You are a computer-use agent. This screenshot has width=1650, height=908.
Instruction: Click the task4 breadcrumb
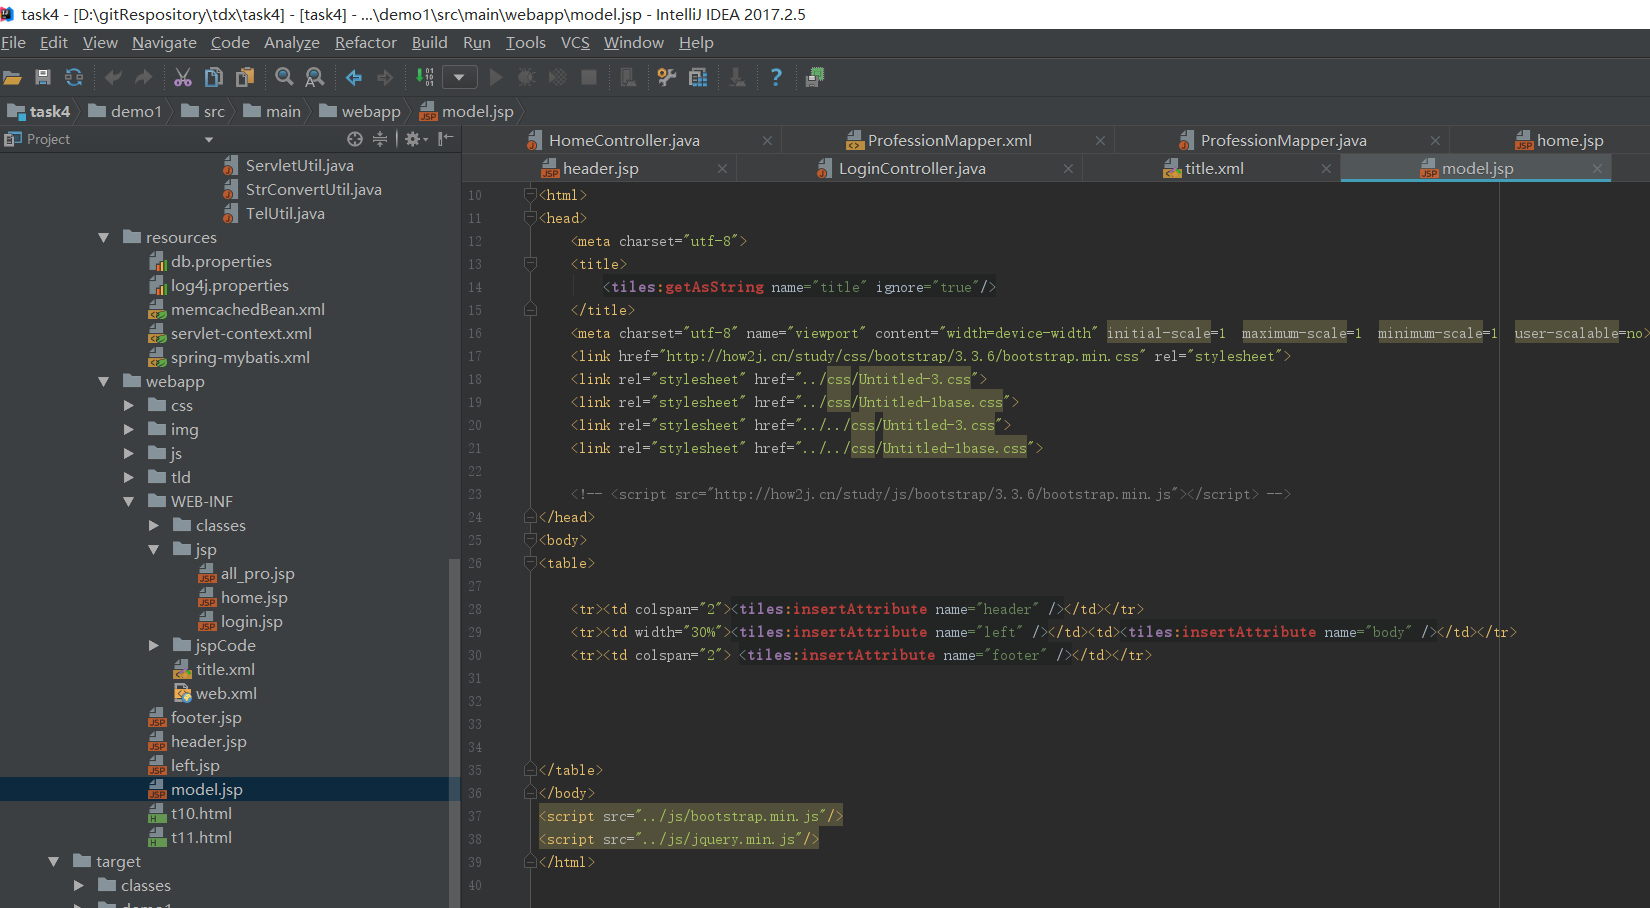coord(40,111)
